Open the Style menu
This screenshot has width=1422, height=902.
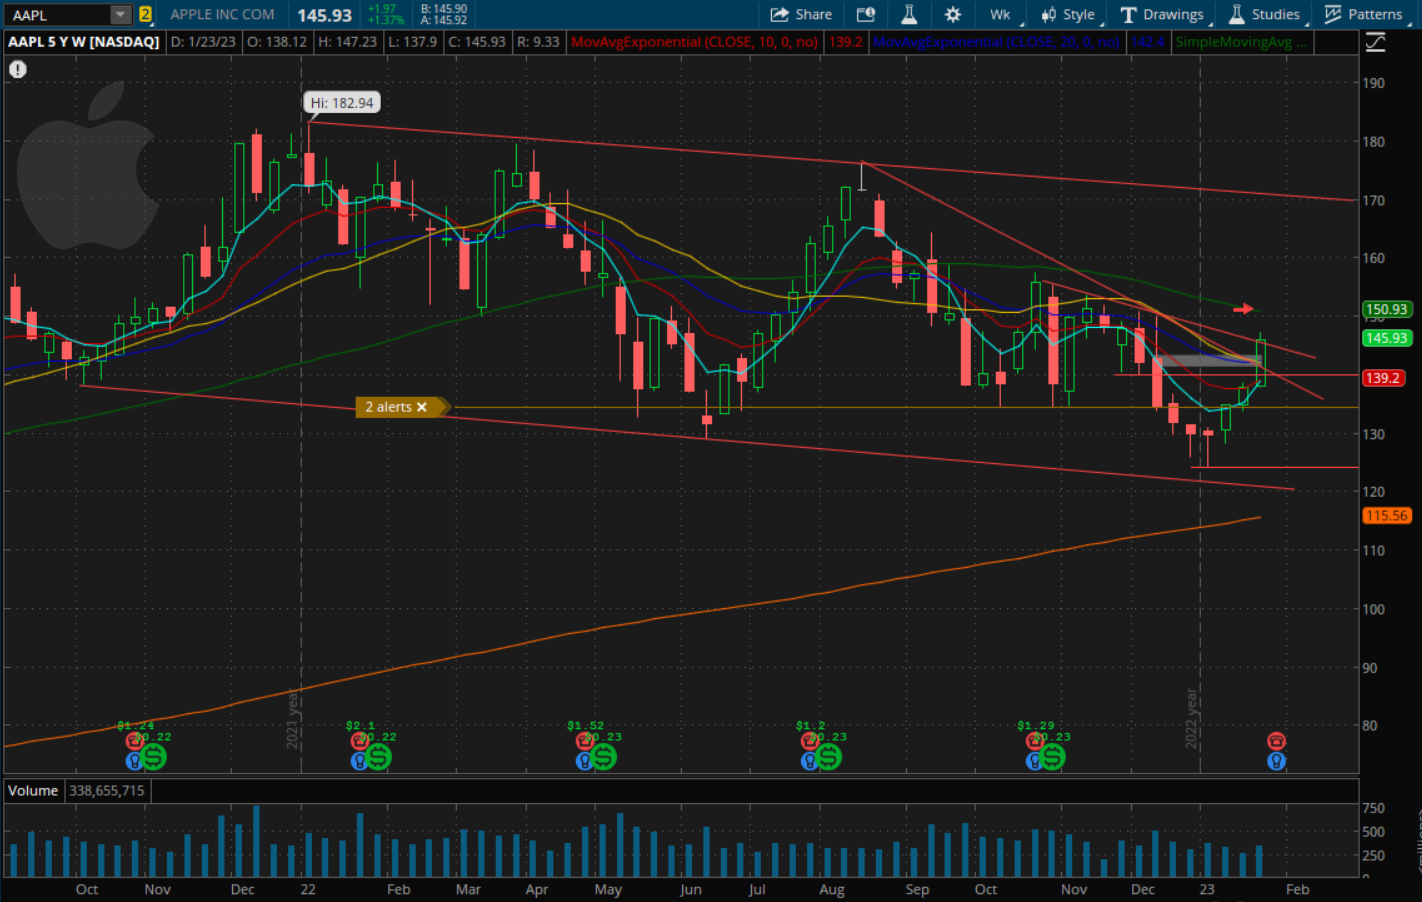[1068, 14]
